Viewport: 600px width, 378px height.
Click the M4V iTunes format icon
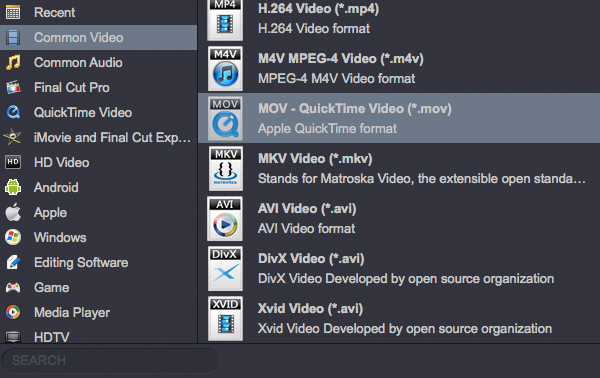click(225, 69)
